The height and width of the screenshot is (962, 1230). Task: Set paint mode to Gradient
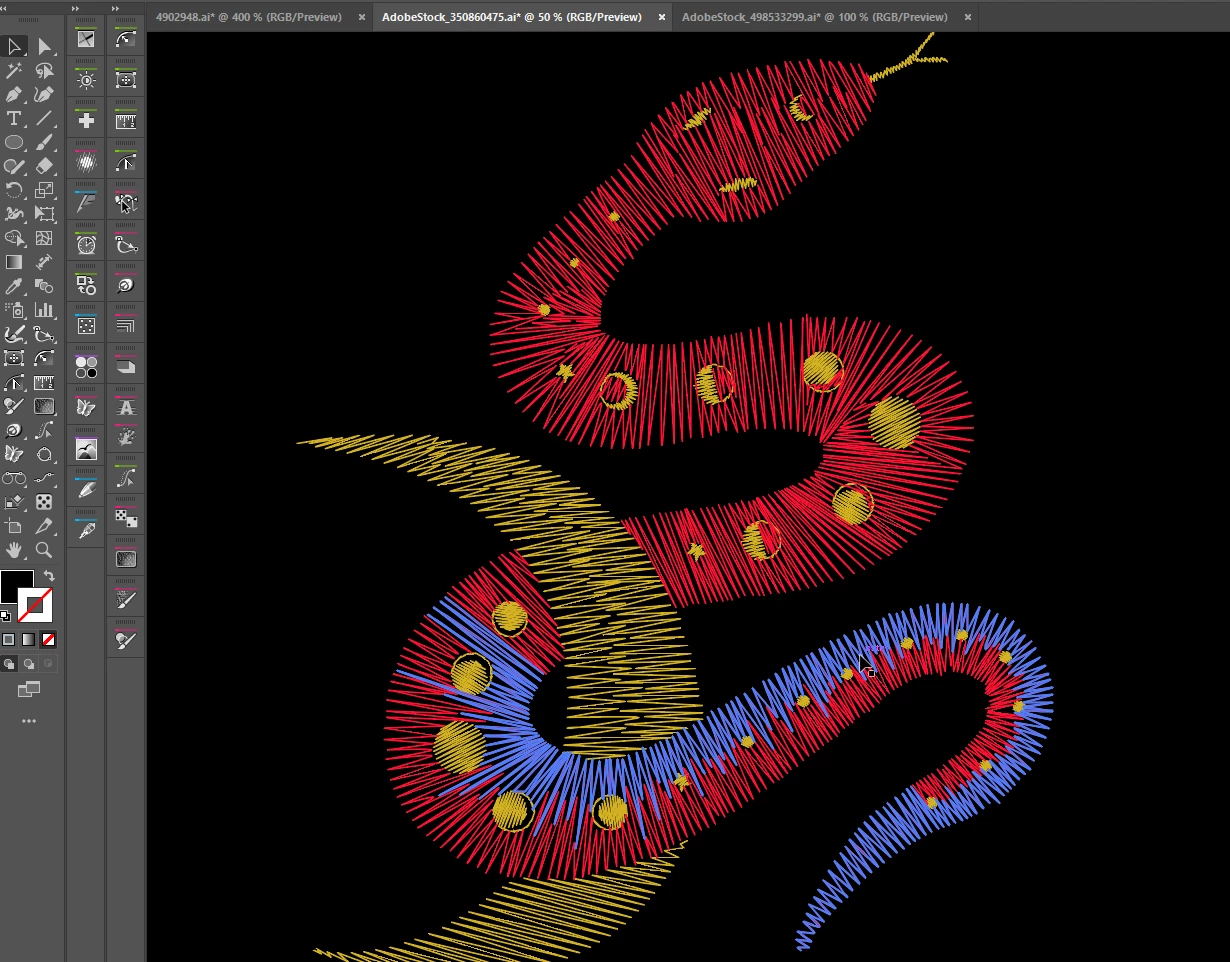[x=29, y=639]
